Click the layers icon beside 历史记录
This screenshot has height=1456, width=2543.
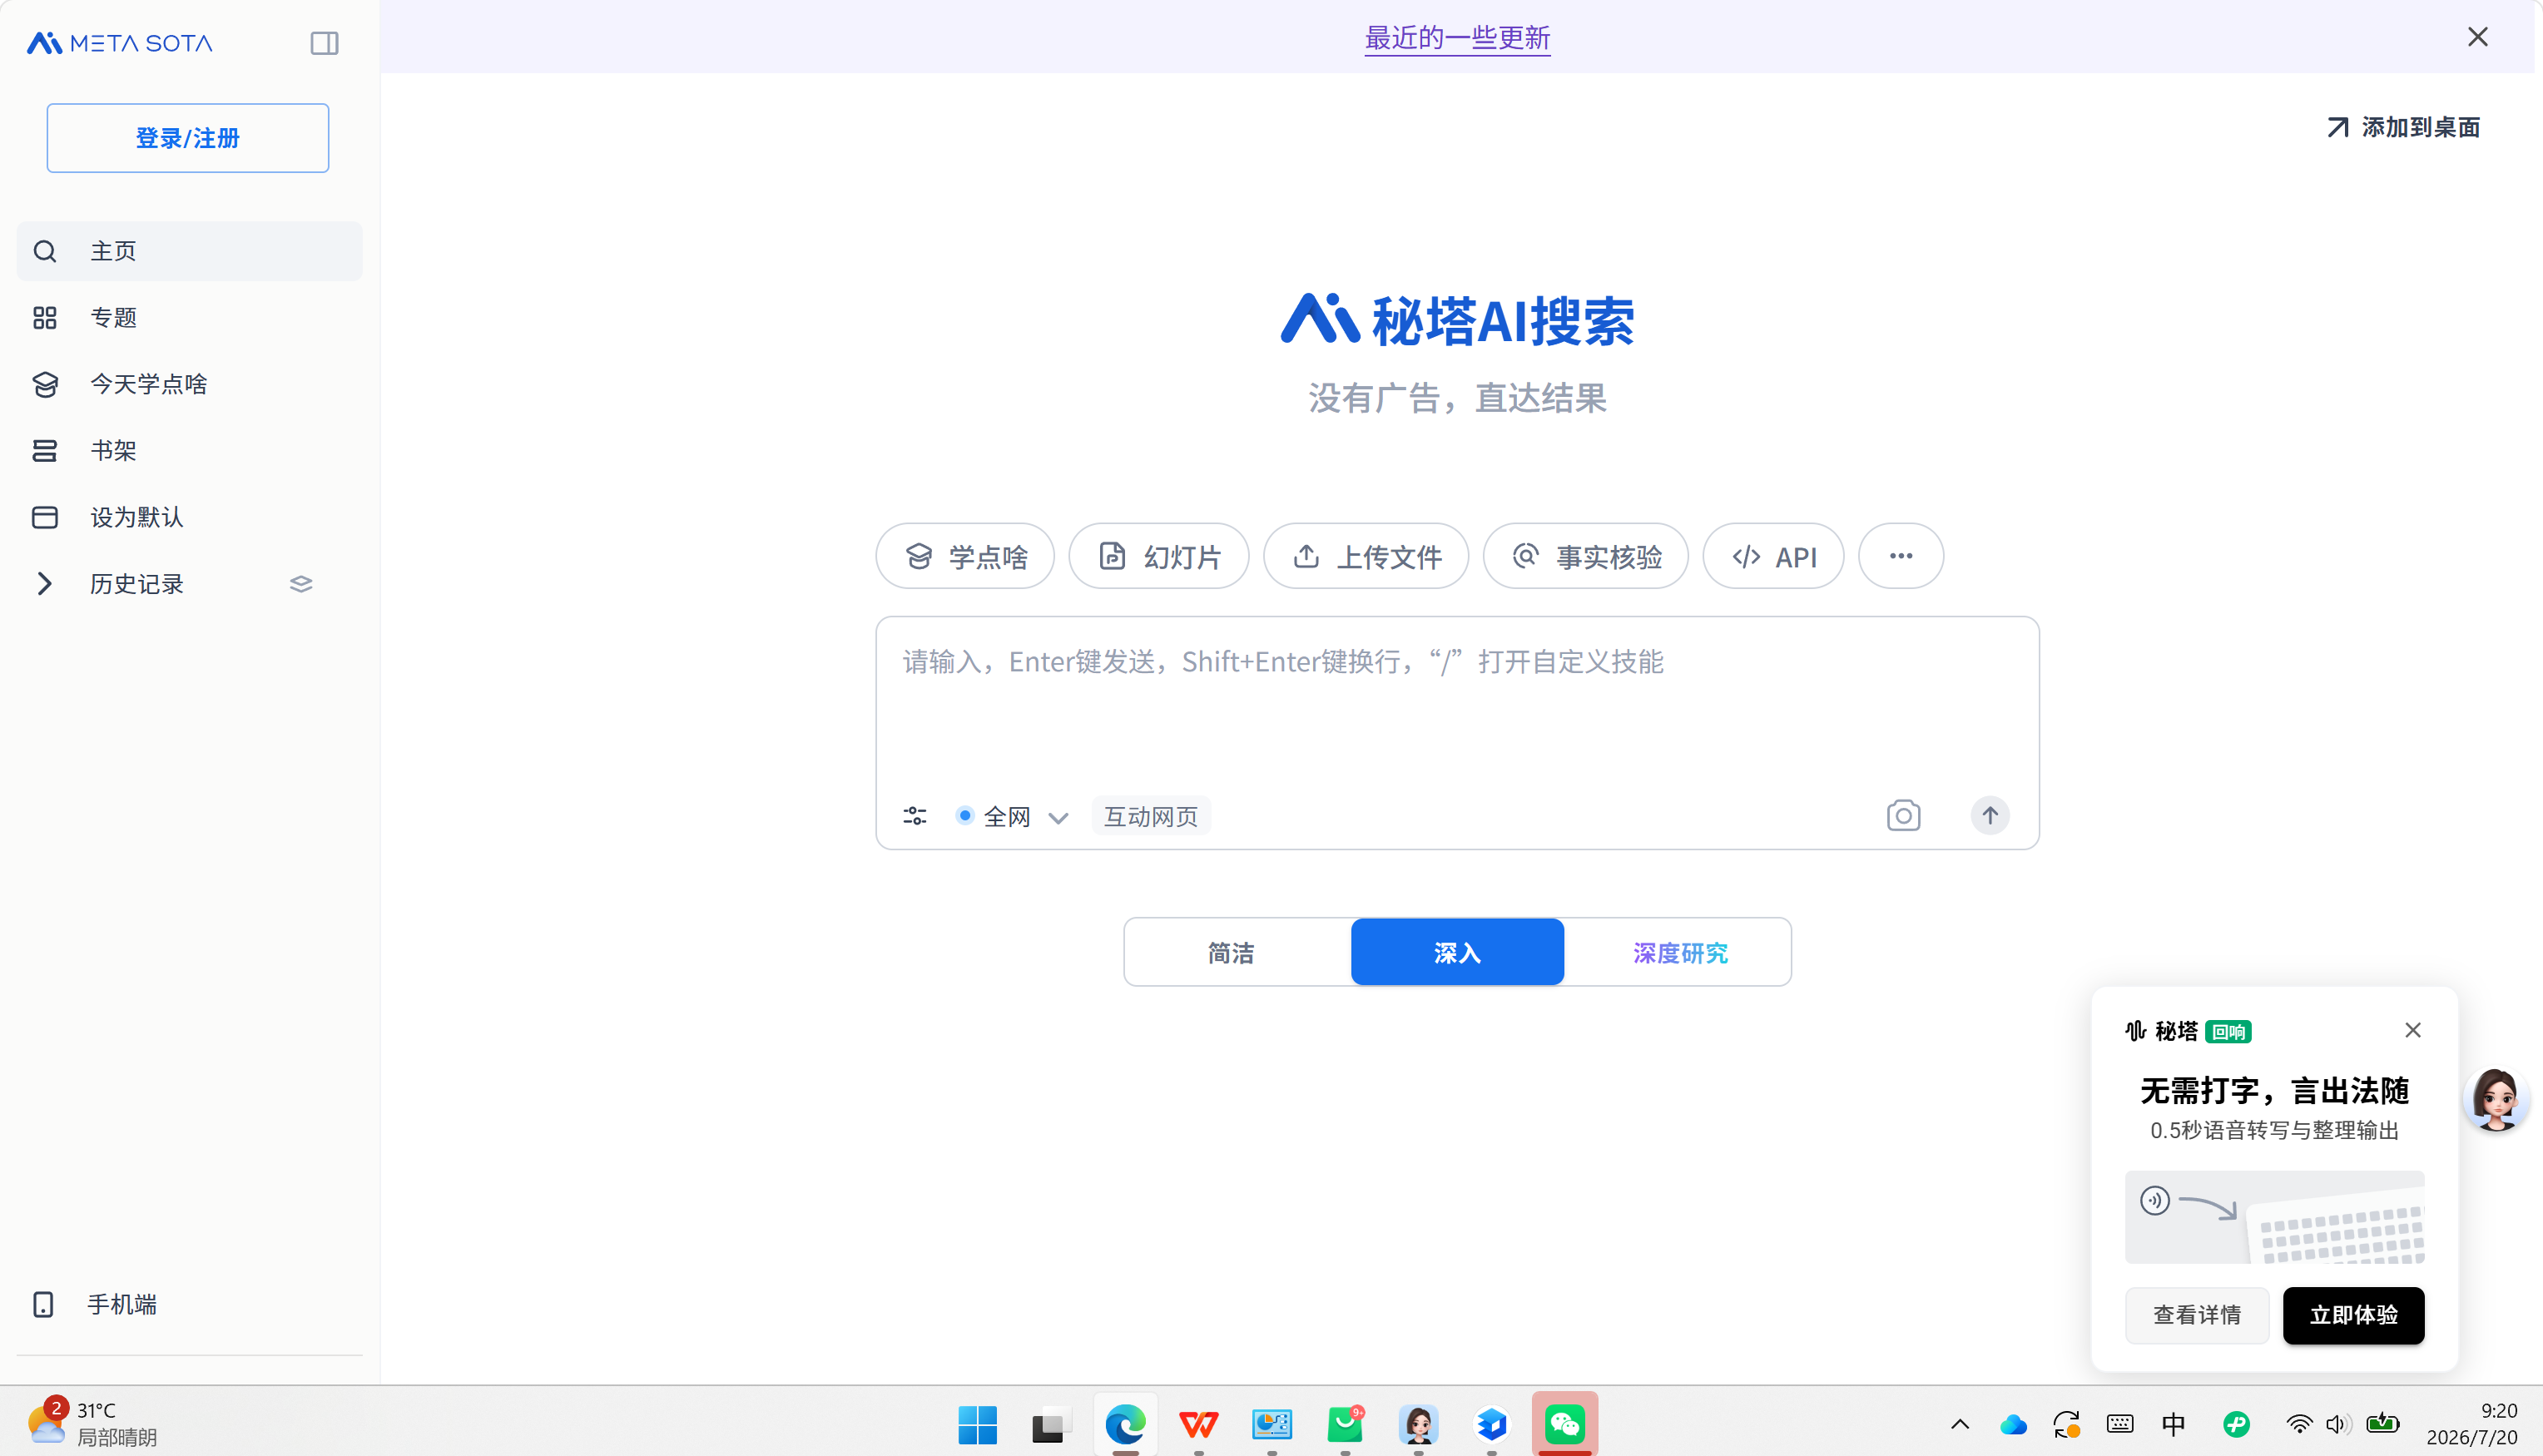(301, 584)
